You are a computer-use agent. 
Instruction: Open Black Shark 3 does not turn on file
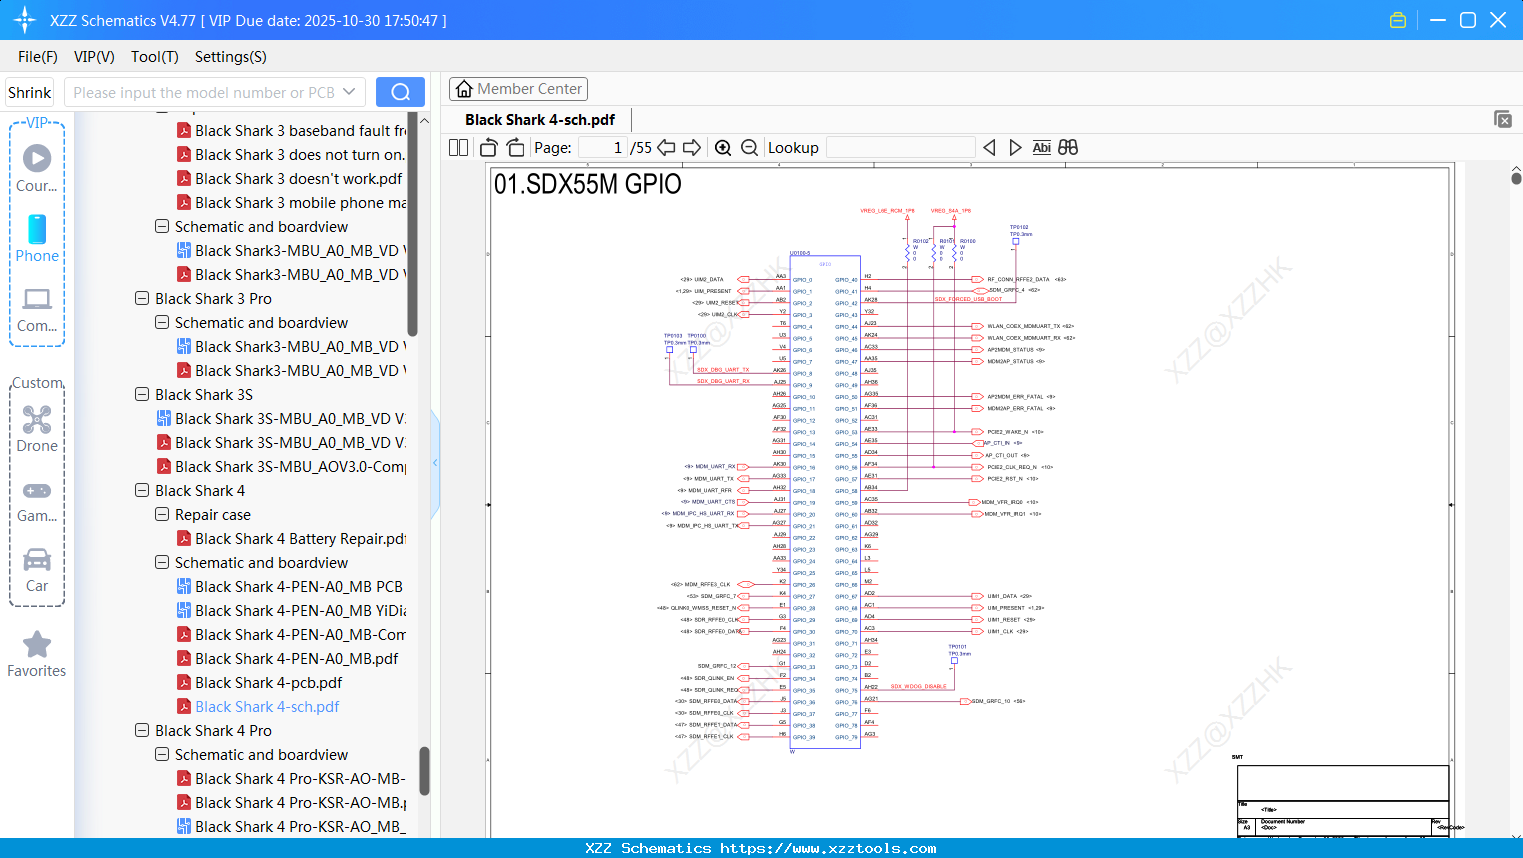pyautogui.click(x=300, y=154)
